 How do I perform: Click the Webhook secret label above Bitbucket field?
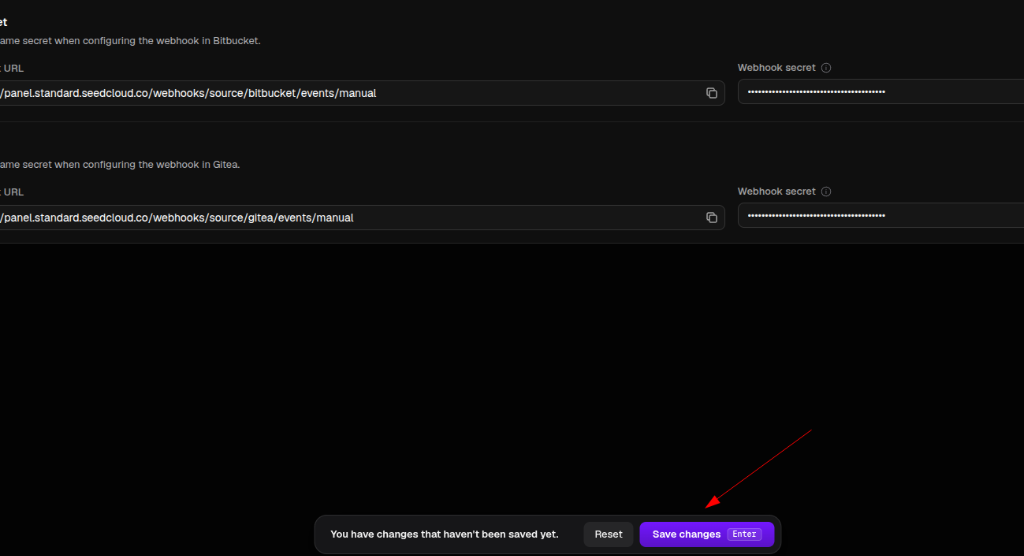776,68
